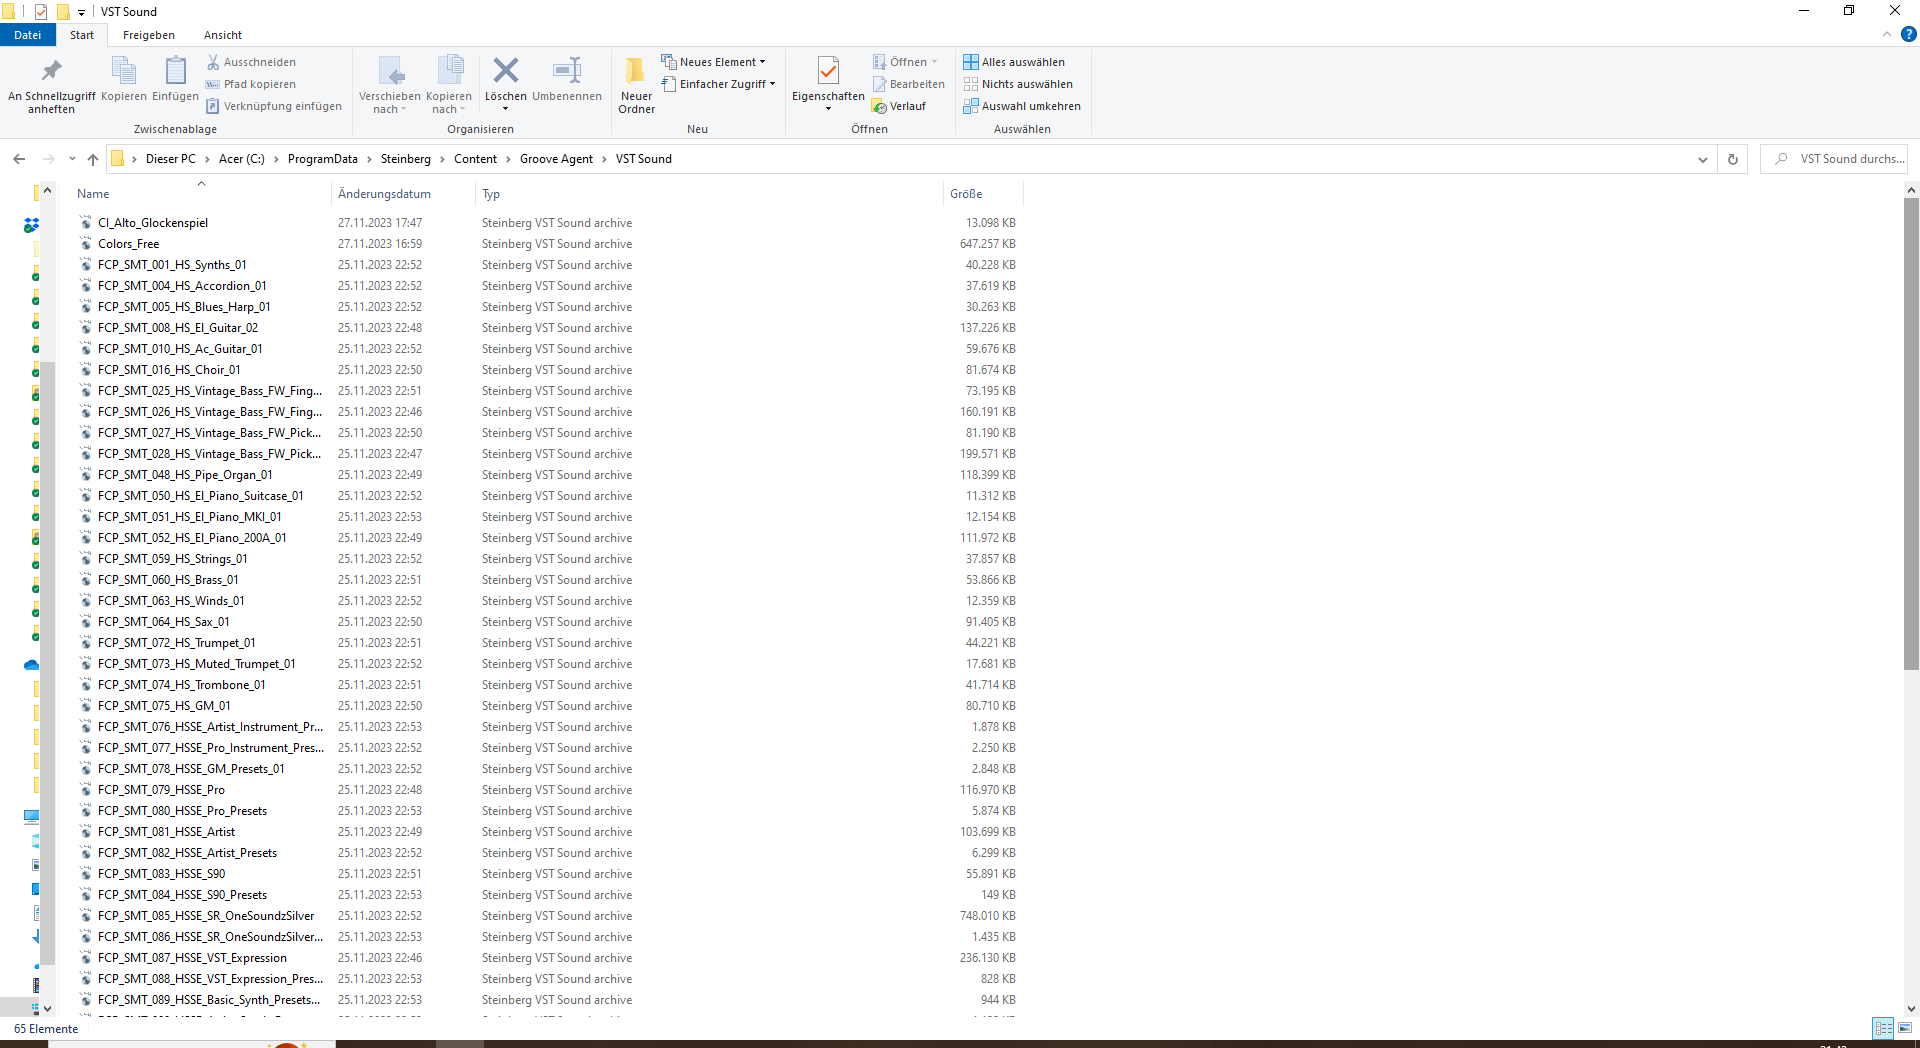
Task: Open the Neues Element dropdown
Action: pyautogui.click(x=714, y=62)
